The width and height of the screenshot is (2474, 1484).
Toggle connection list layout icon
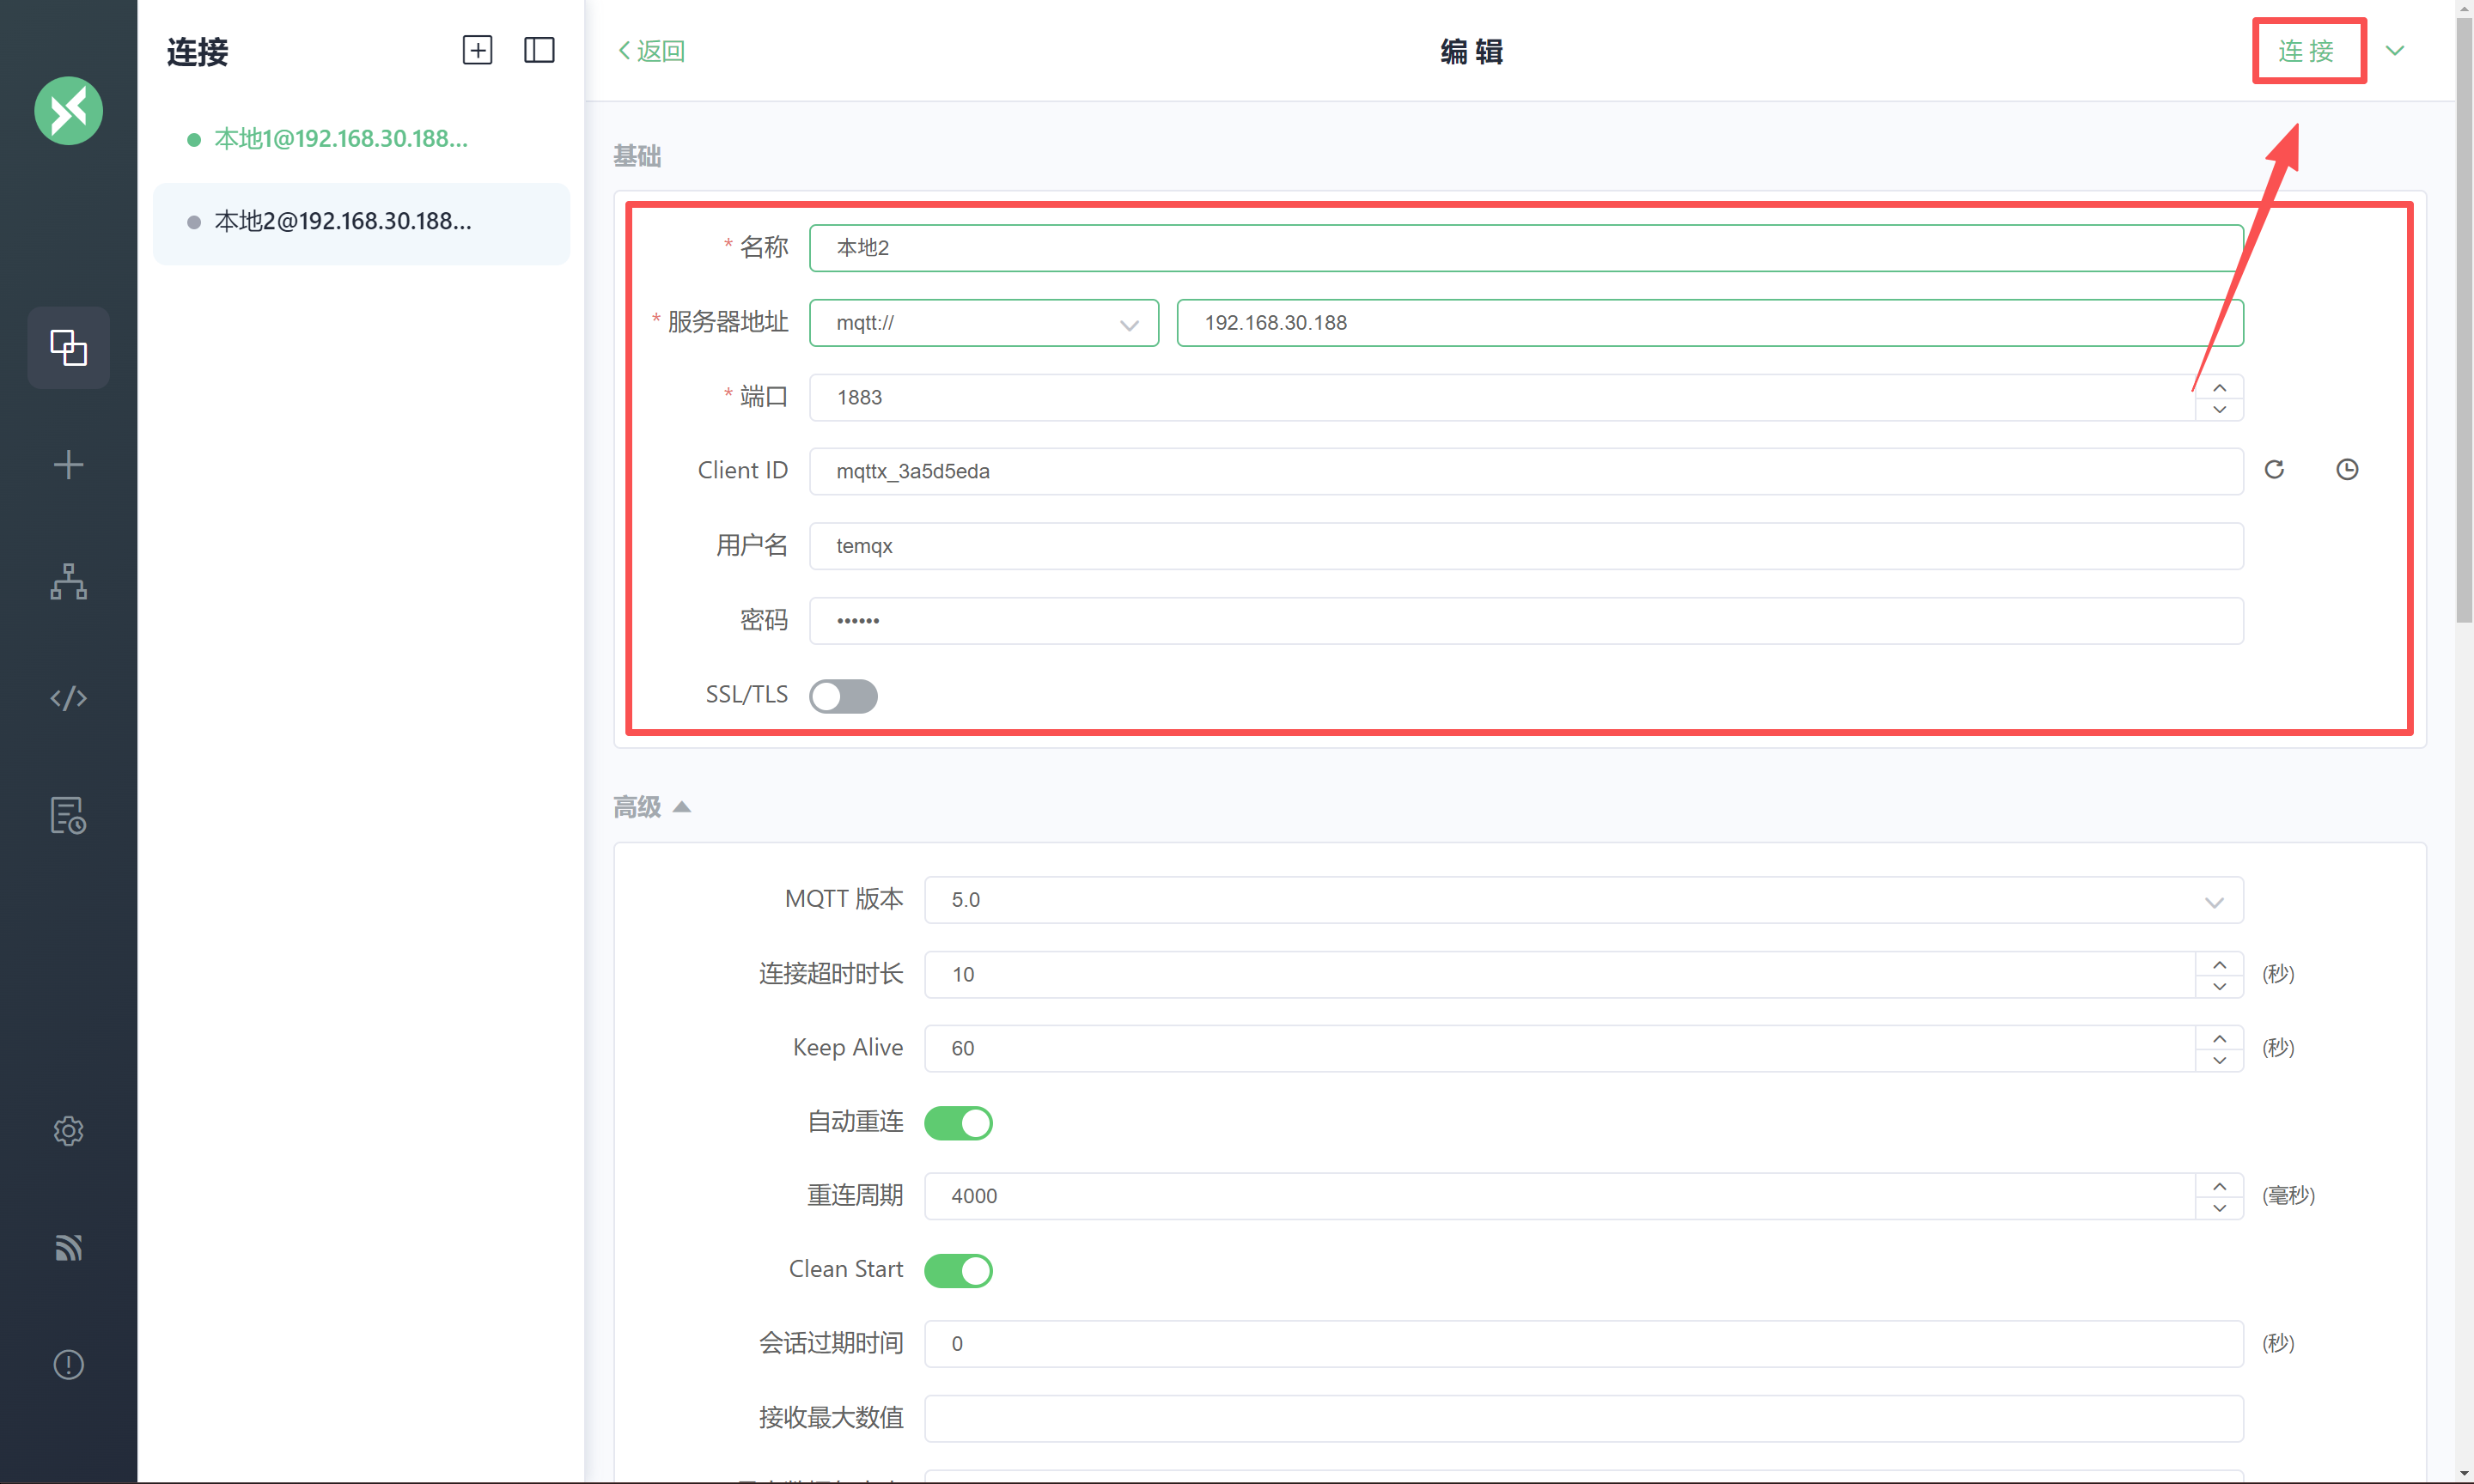point(539,50)
